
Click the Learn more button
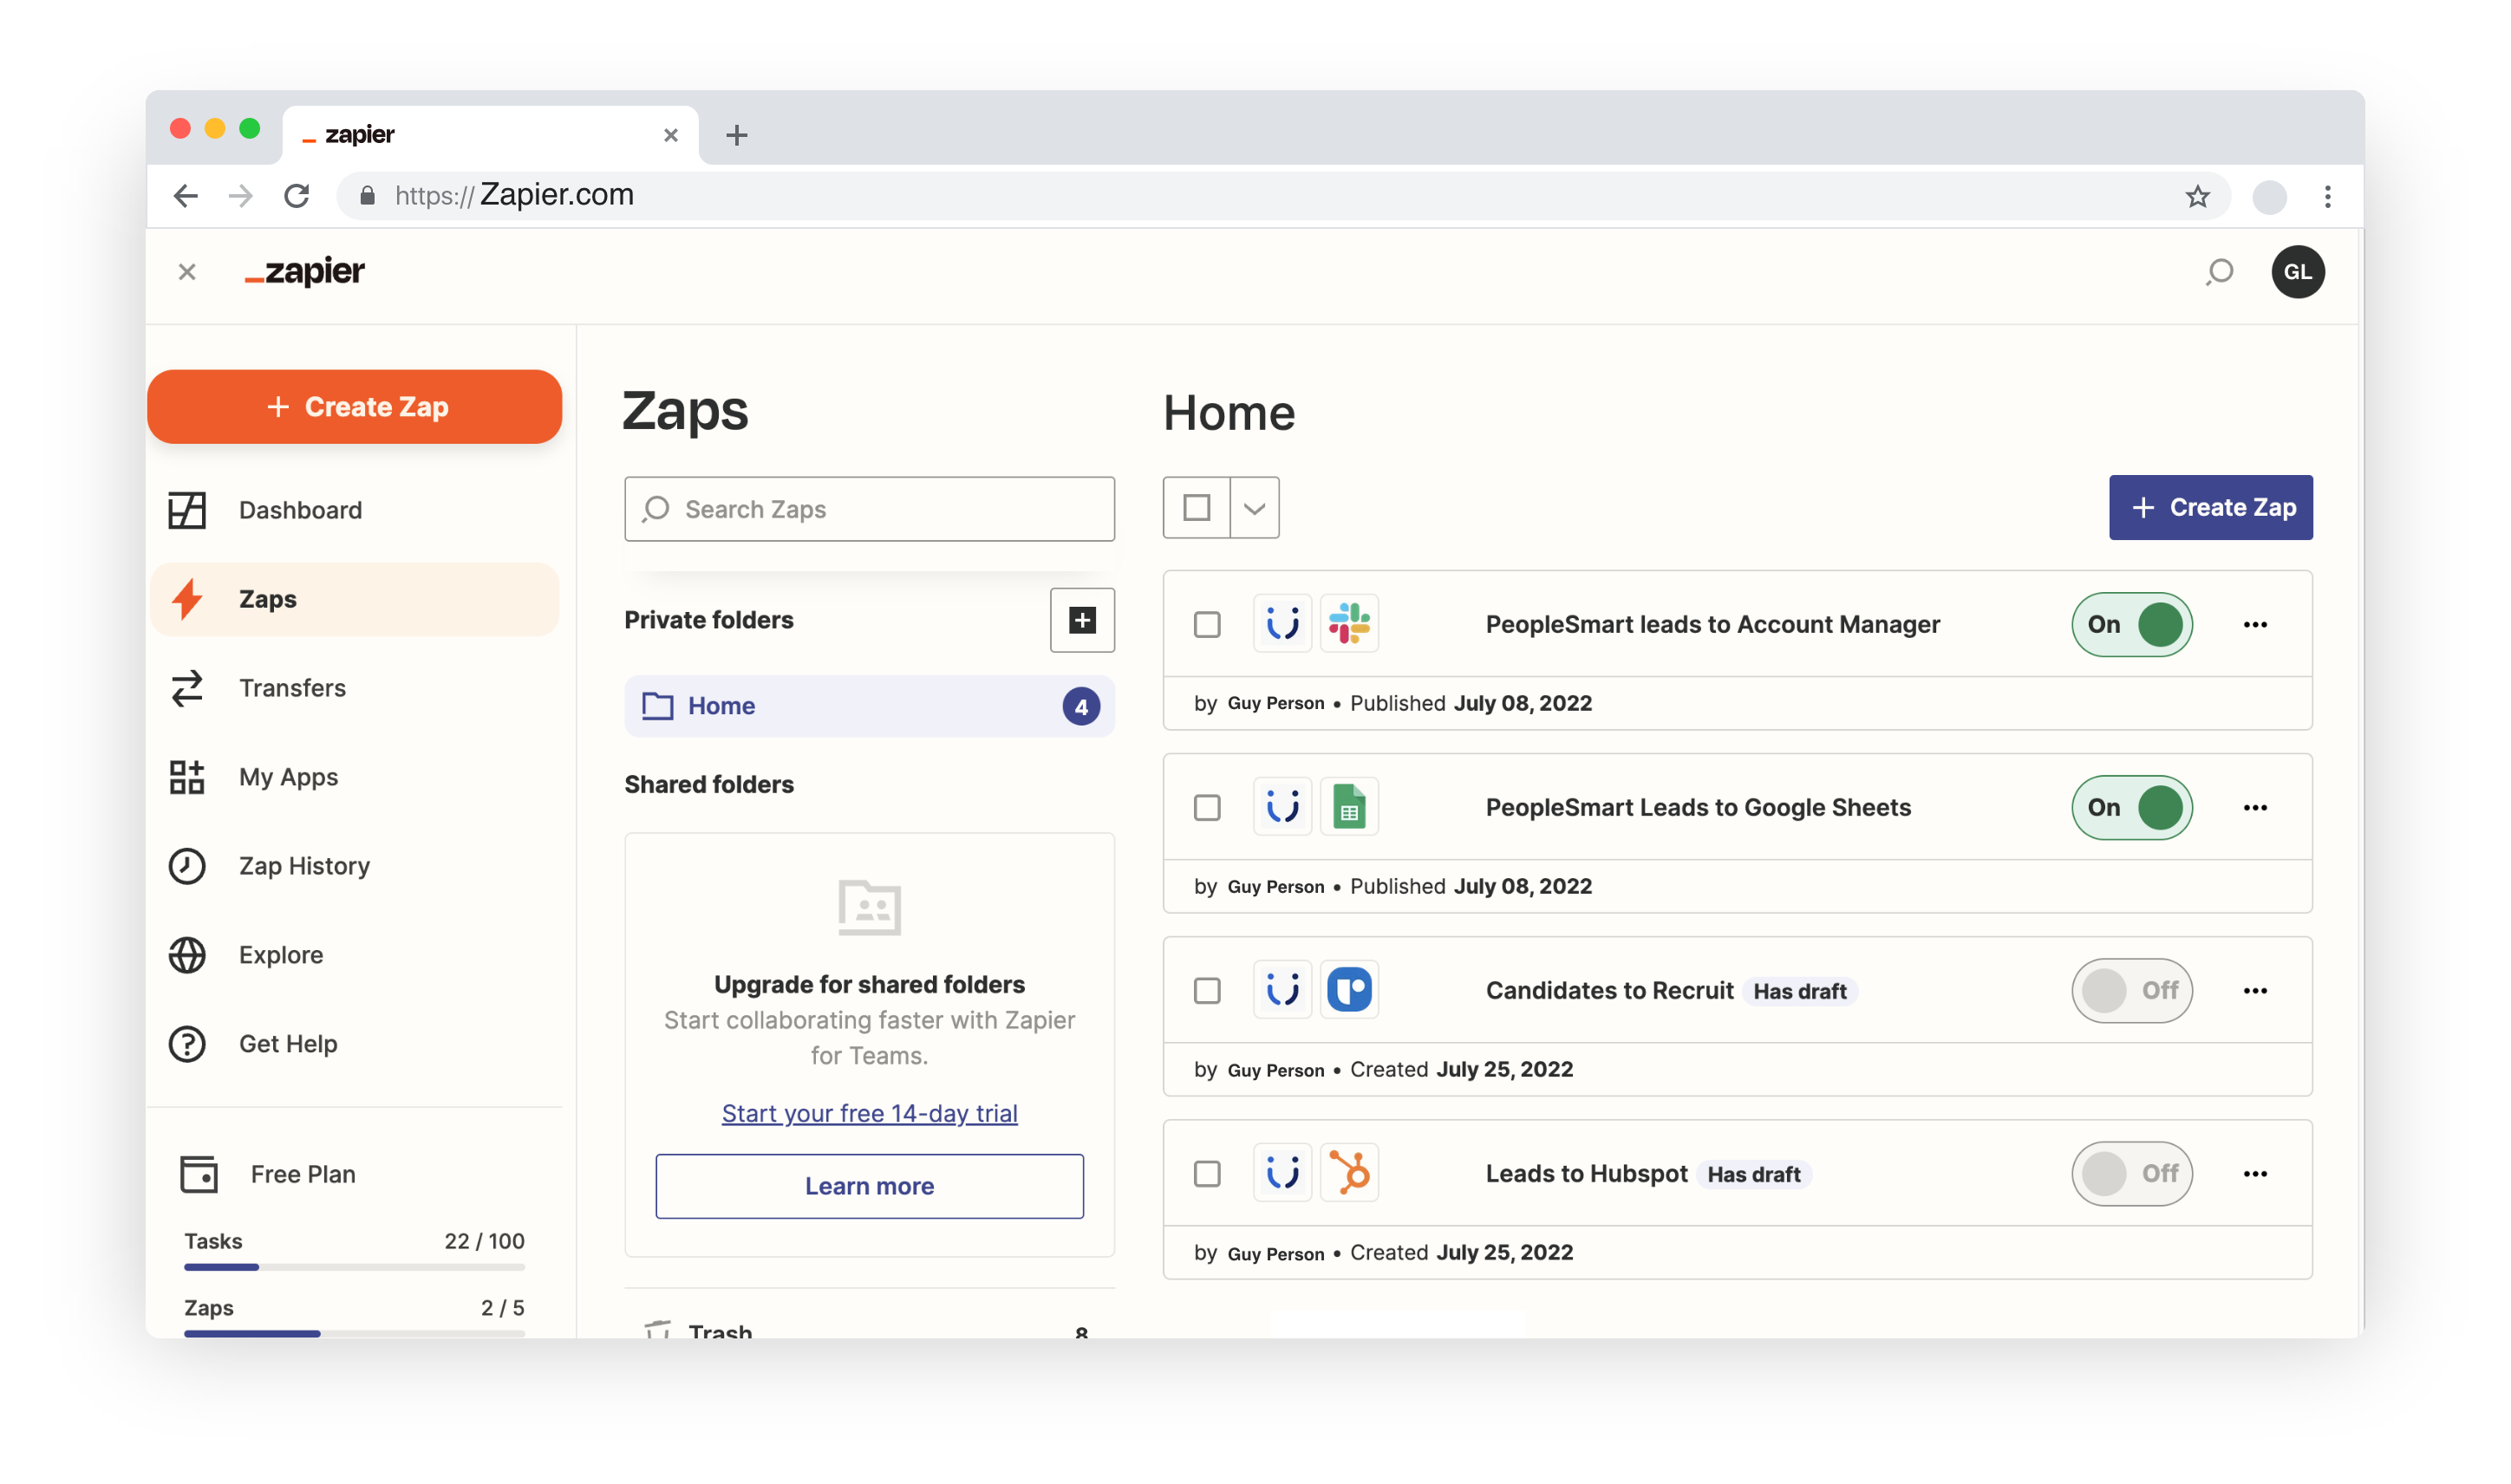point(869,1186)
